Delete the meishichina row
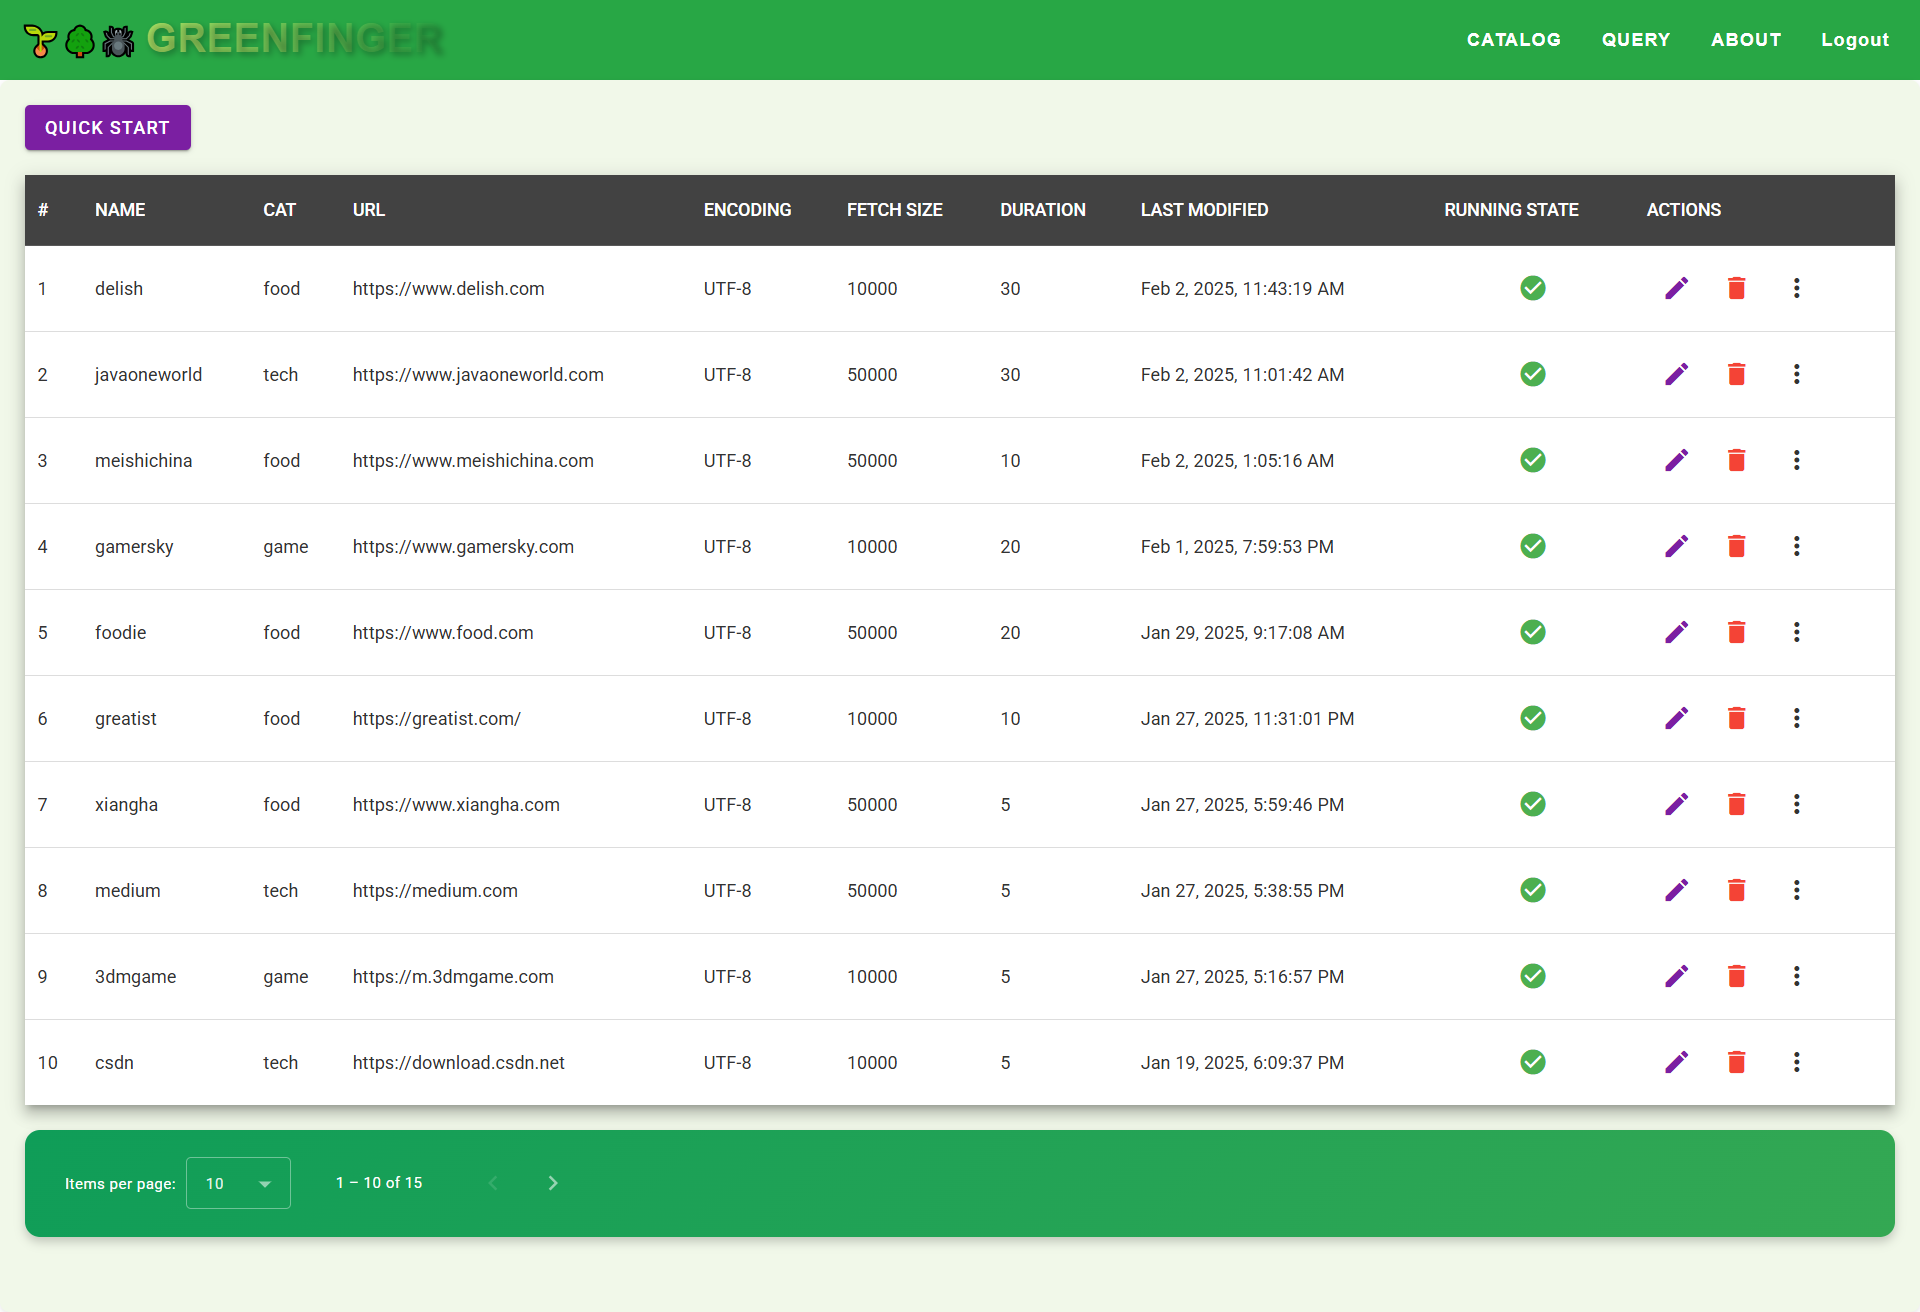Viewport: 1920px width, 1312px height. pos(1737,460)
